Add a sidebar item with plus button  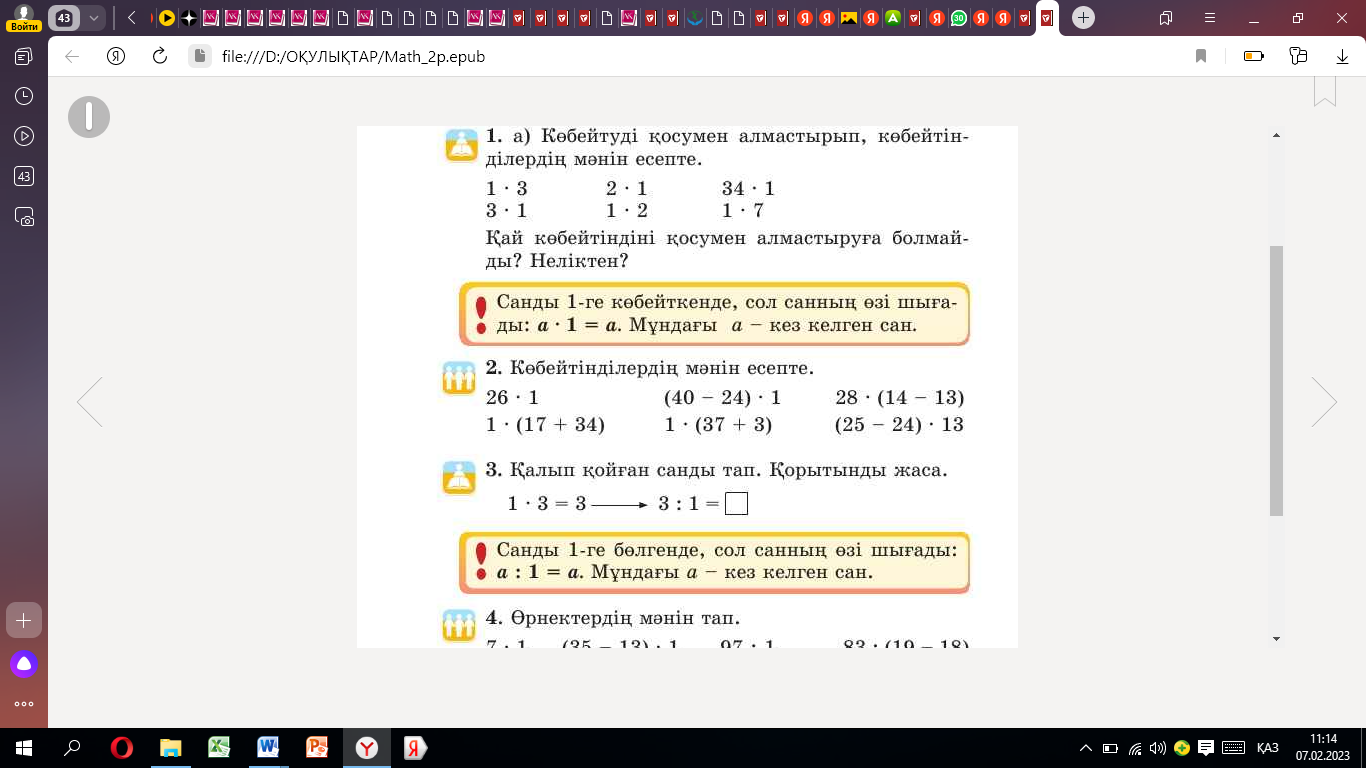pyautogui.click(x=24, y=620)
